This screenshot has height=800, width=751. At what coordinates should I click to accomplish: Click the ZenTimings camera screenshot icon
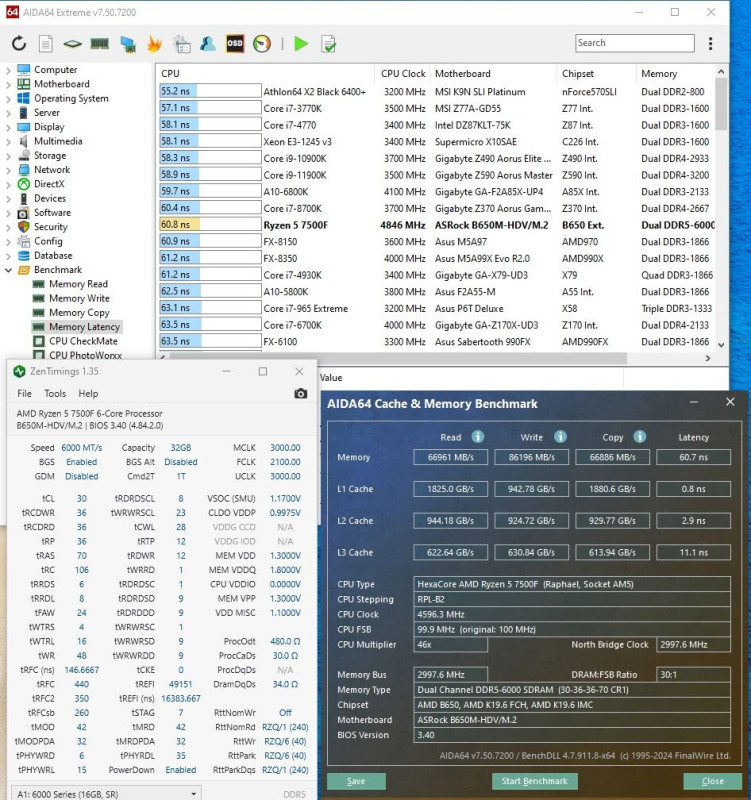[301, 393]
